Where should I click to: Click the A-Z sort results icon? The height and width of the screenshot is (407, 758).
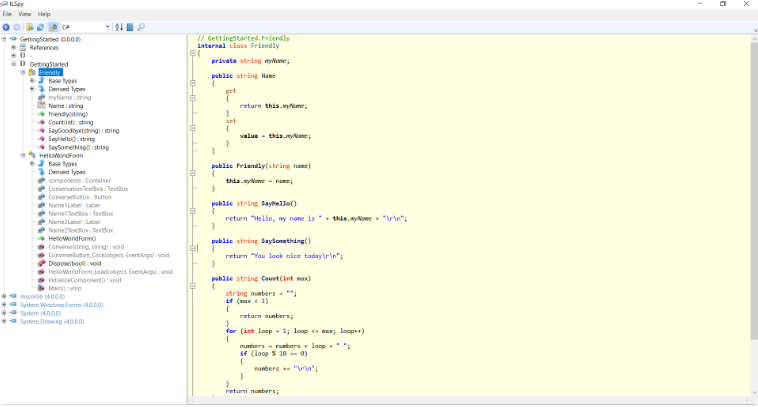[x=119, y=27]
